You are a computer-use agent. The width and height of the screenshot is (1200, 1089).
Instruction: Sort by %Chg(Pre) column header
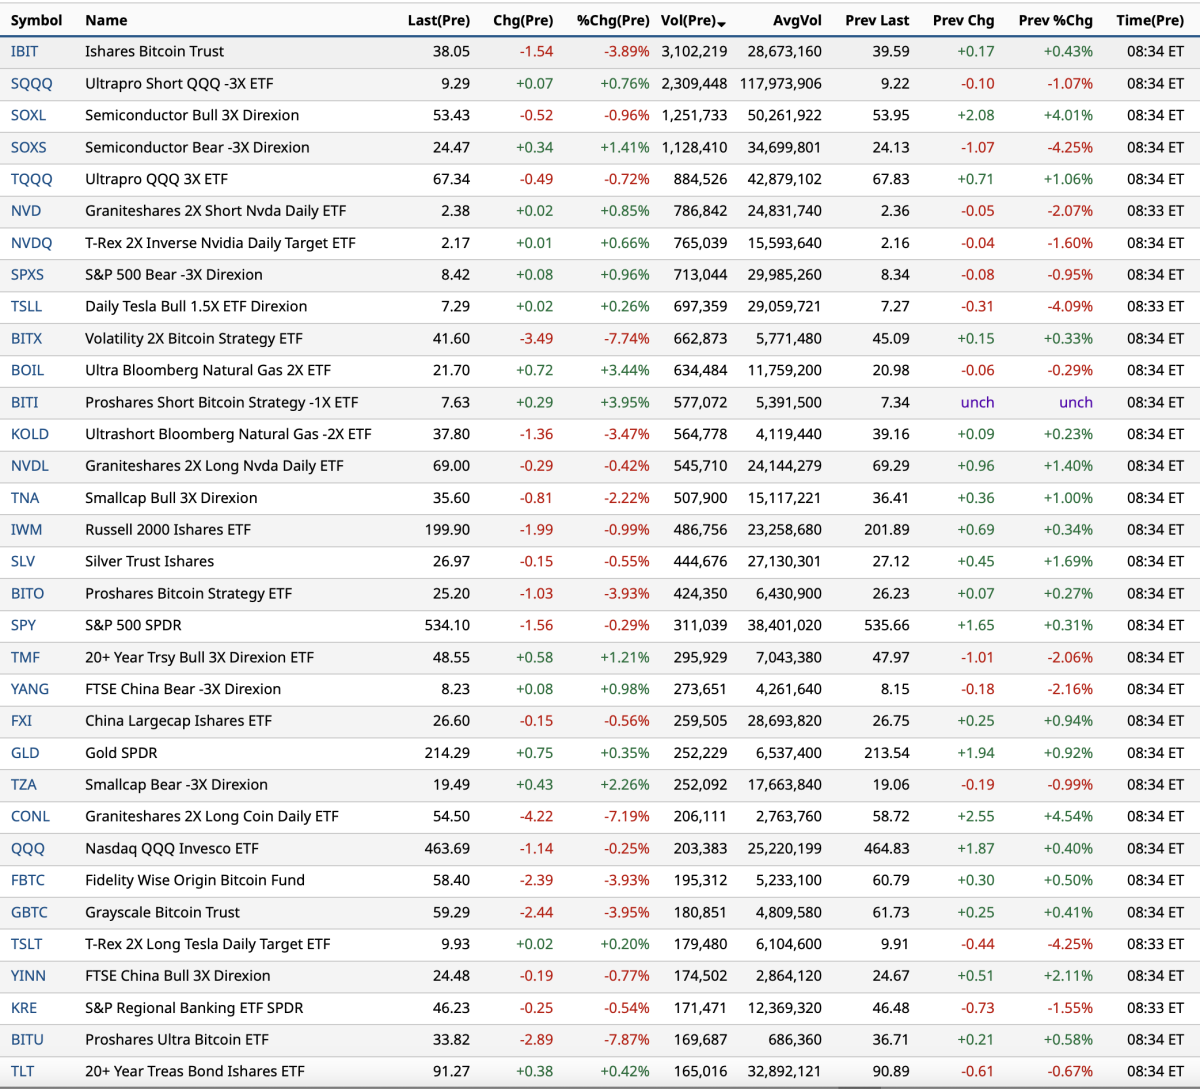point(613,20)
